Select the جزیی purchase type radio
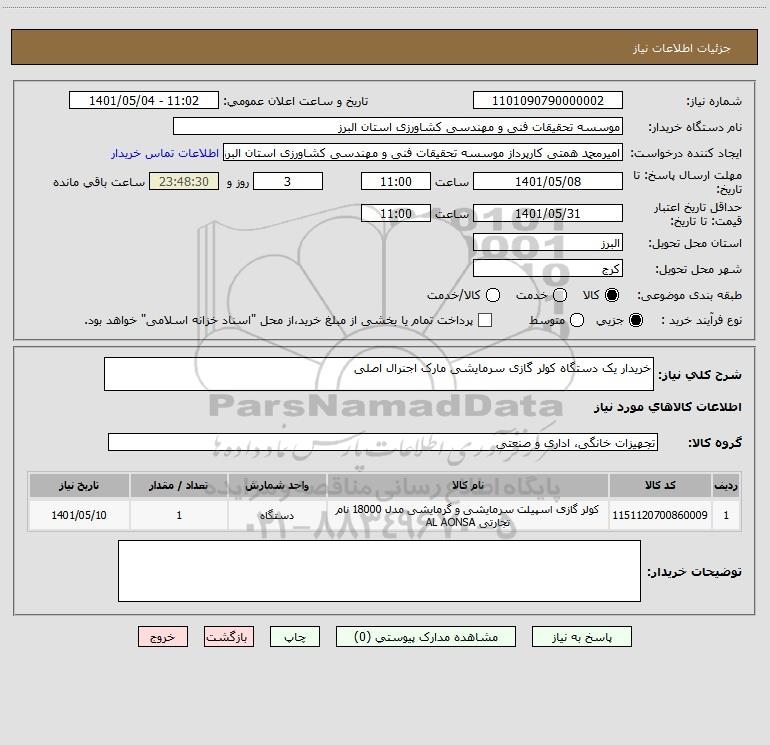The height and width of the screenshot is (745, 770). (635, 320)
